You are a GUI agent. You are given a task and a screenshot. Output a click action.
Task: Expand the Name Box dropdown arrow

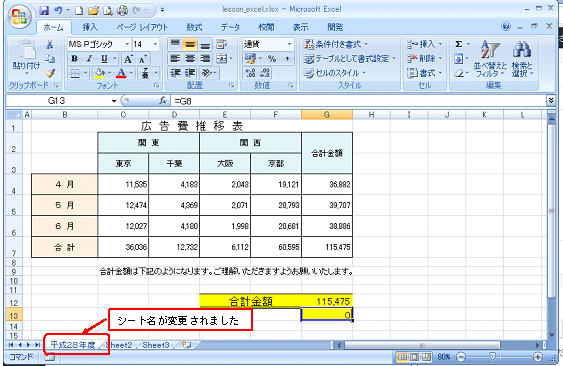114,101
